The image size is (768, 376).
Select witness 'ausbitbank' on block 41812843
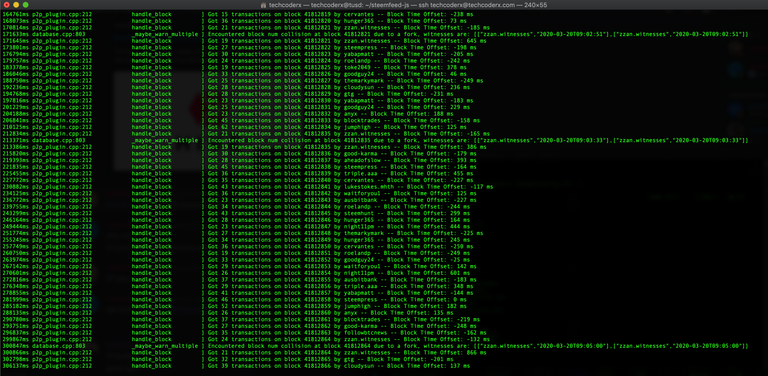(x=360, y=200)
